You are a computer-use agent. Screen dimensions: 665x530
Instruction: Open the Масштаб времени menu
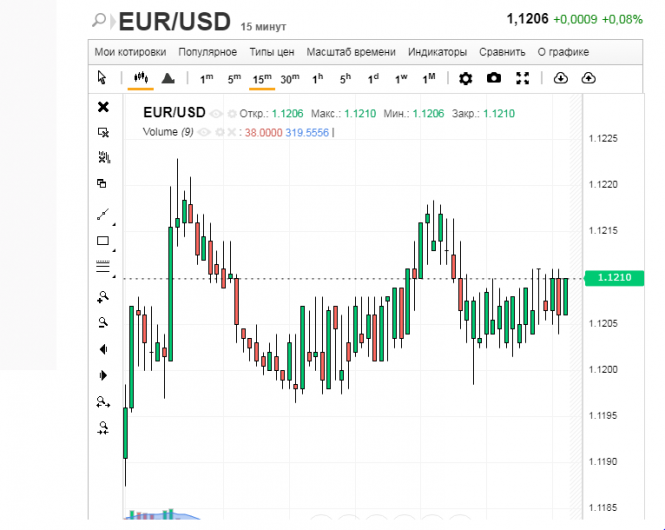pyautogui.click(x=351, y=52)
